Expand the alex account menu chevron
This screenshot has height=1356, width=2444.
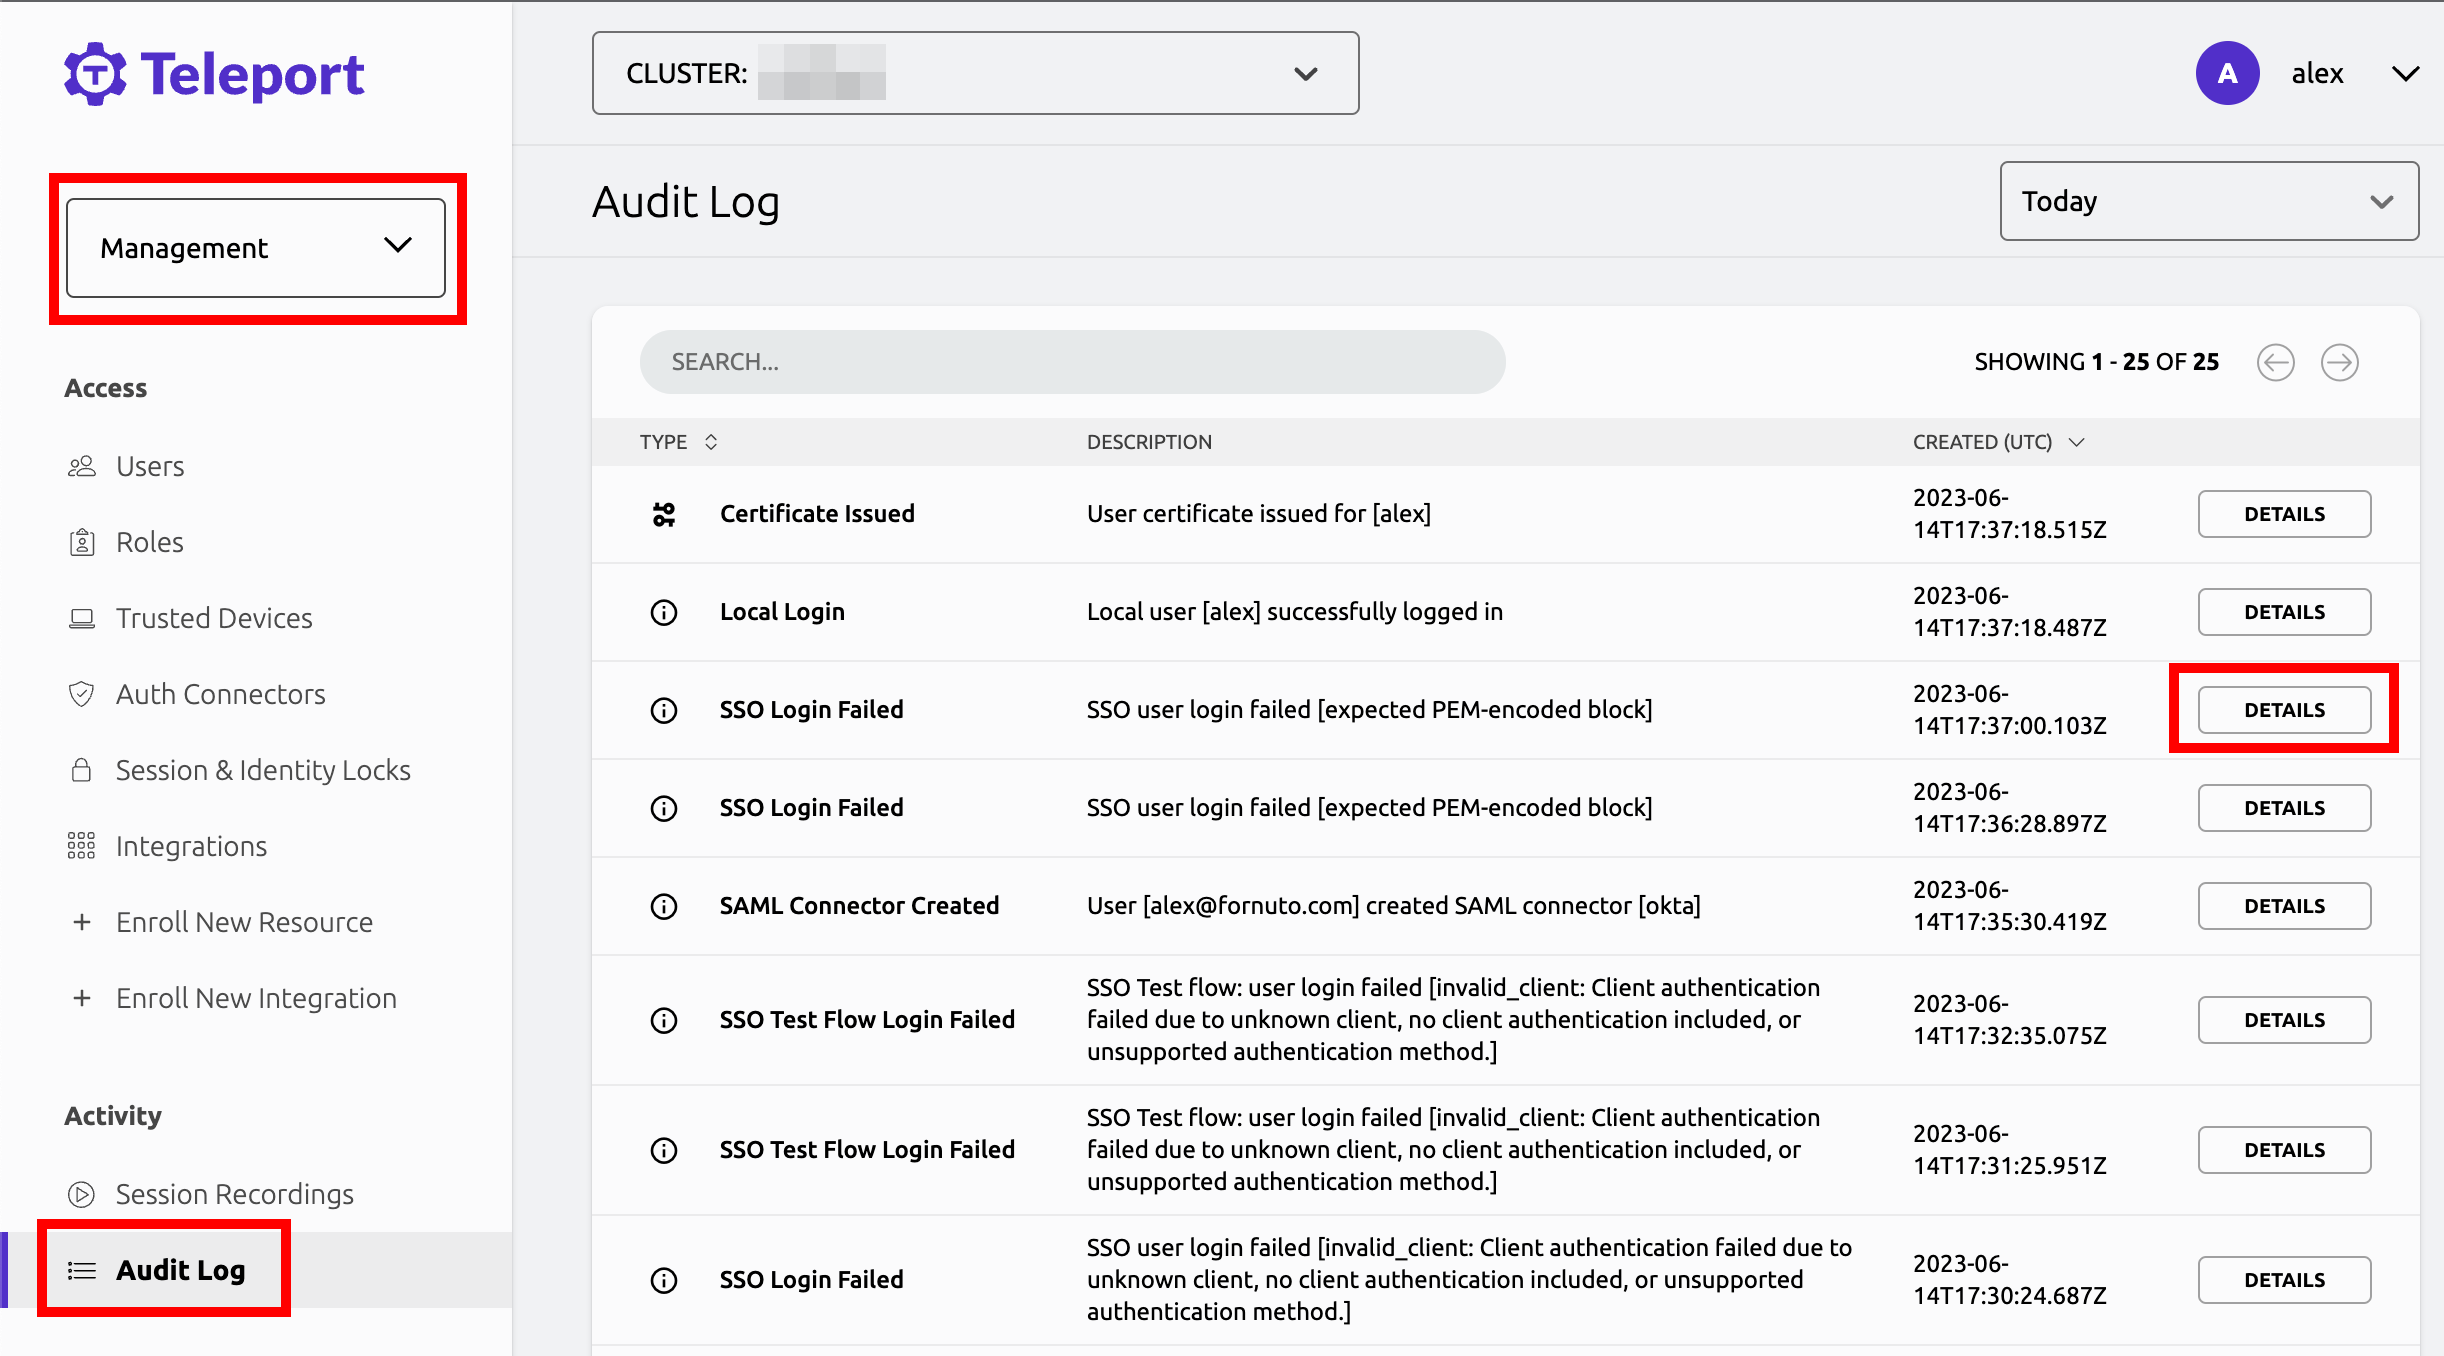pos(2407,73)
